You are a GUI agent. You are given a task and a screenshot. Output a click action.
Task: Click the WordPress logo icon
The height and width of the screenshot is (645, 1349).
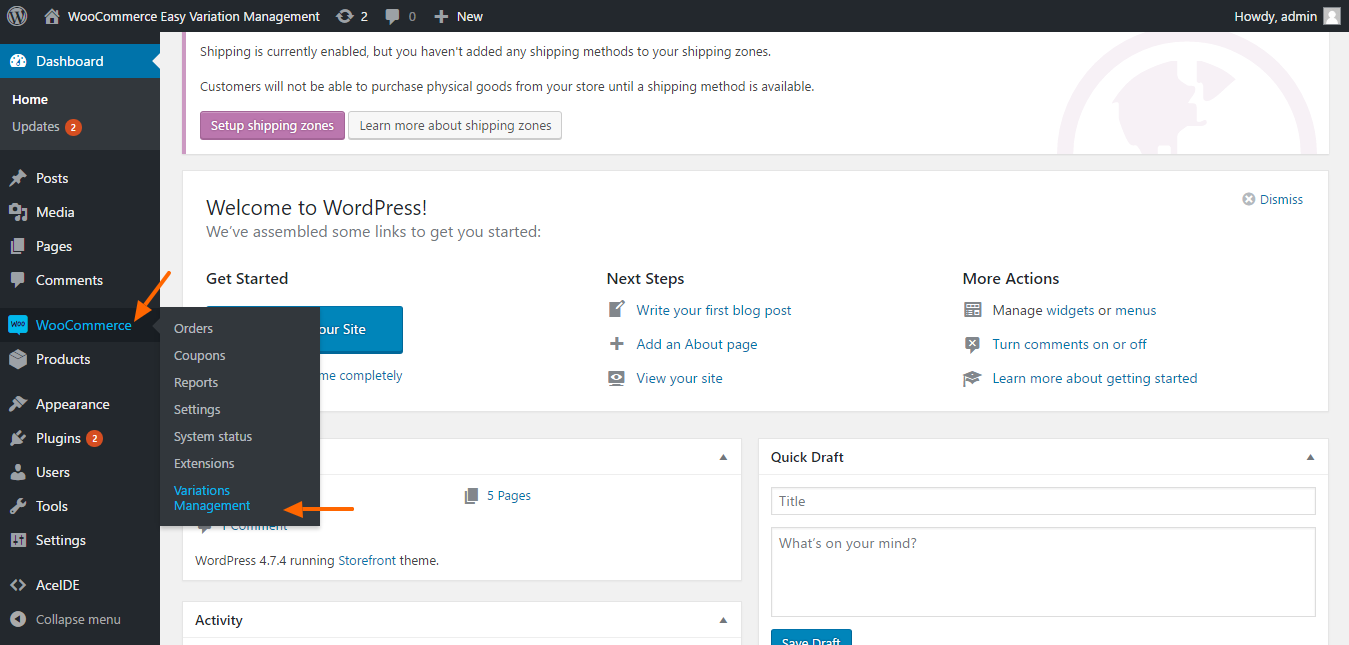[17, 16]
